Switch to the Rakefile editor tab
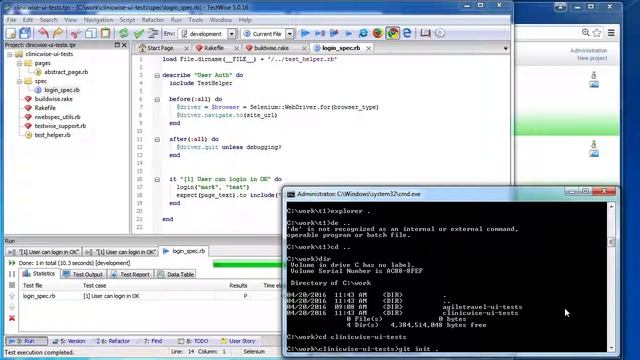640x360 pixels. pos(213,48)
